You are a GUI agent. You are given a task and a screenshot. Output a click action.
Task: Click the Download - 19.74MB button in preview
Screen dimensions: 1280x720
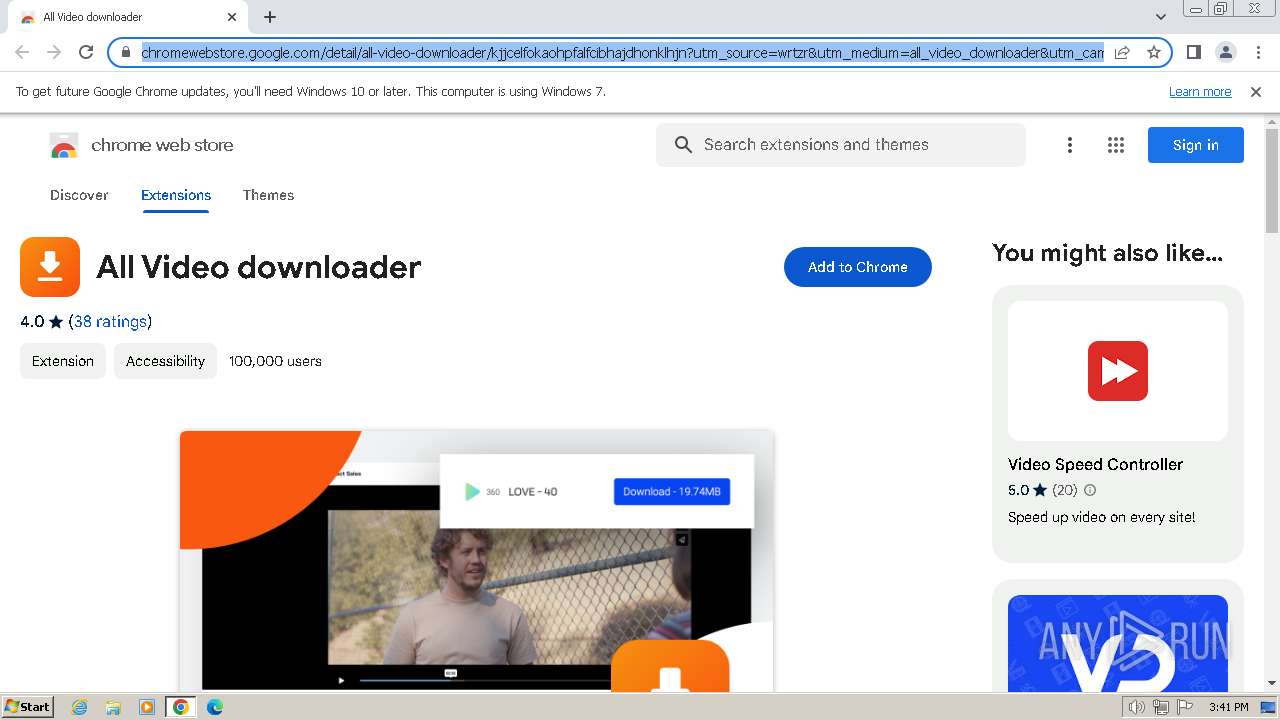[x=672, y=491]
